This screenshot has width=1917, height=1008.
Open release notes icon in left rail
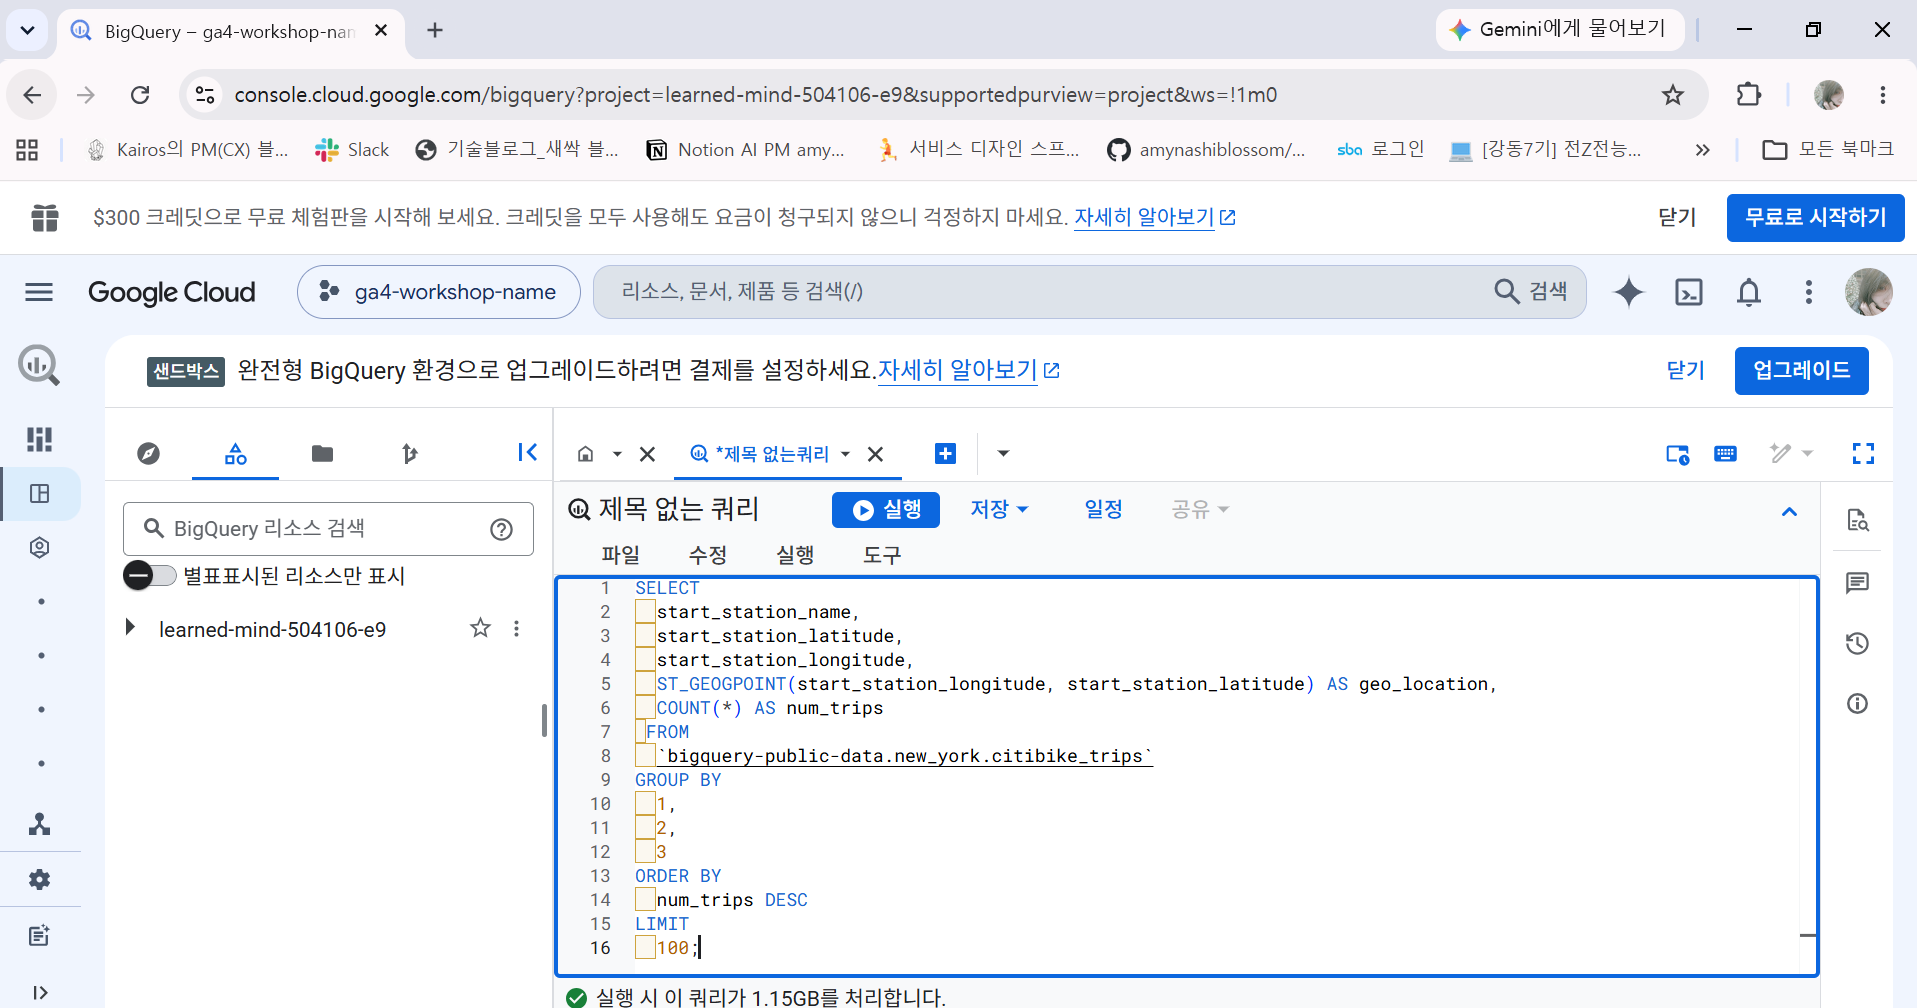click(x=40, y=936)
